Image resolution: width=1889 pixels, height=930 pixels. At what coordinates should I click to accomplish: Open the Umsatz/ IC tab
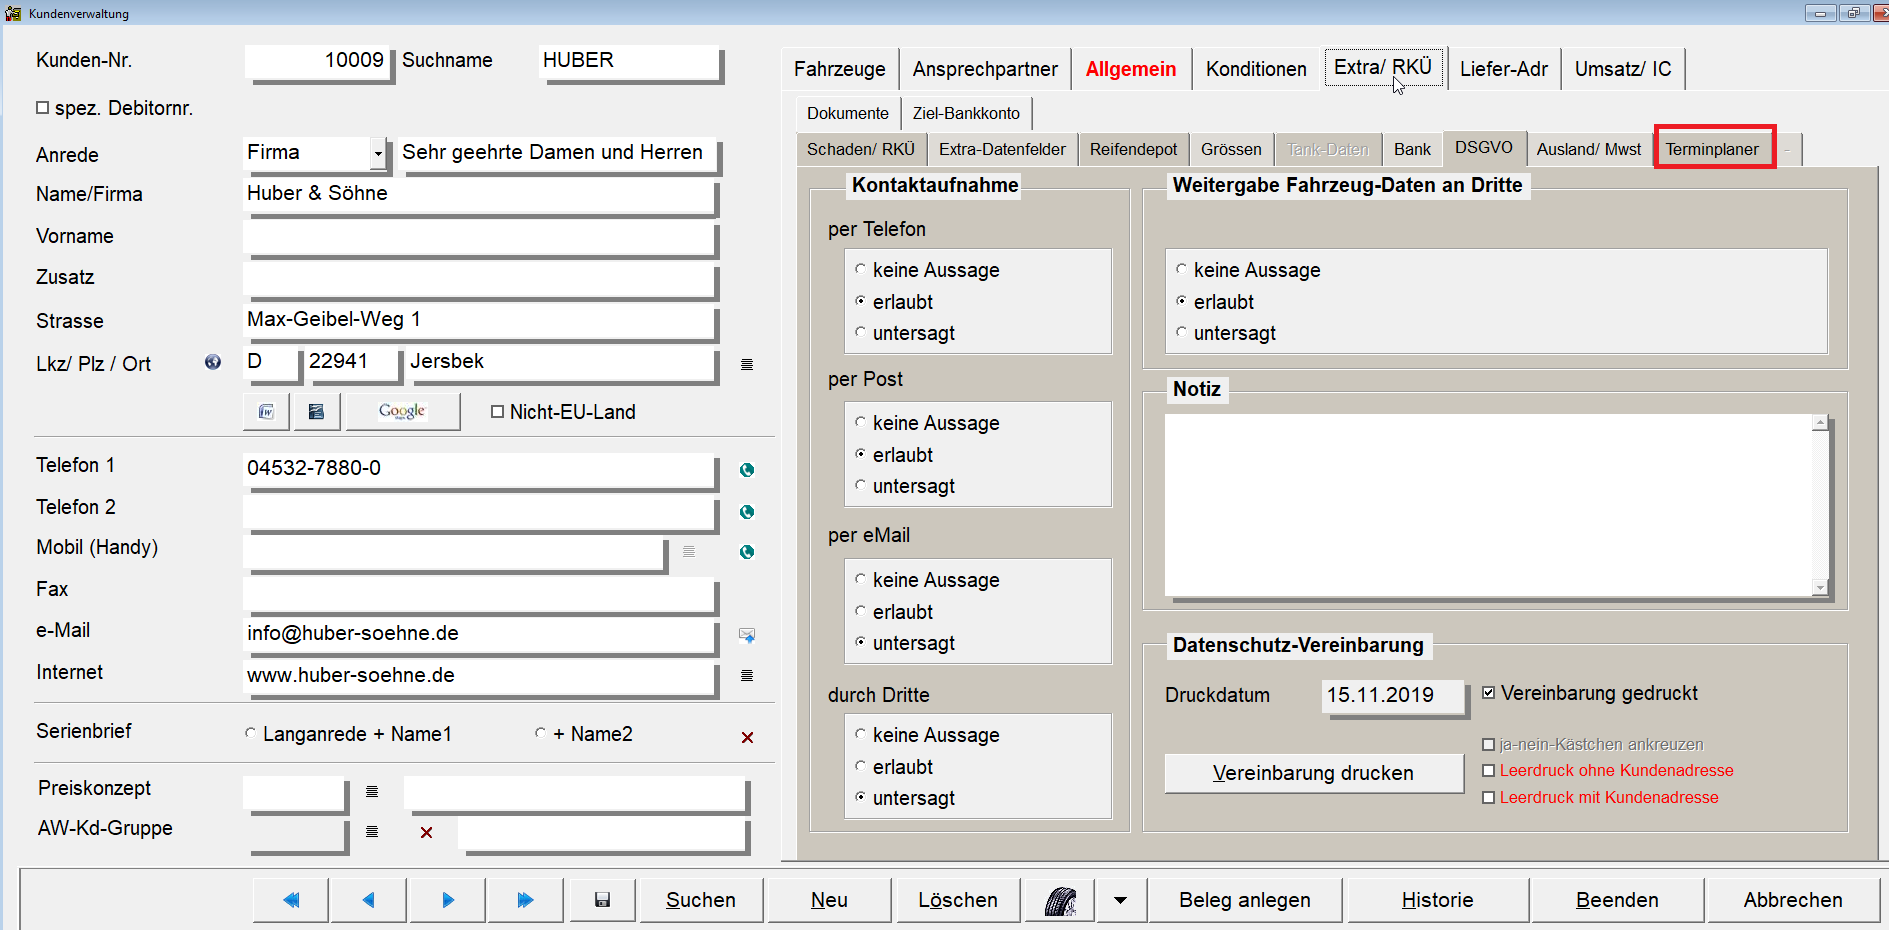tap(1623, 69)
